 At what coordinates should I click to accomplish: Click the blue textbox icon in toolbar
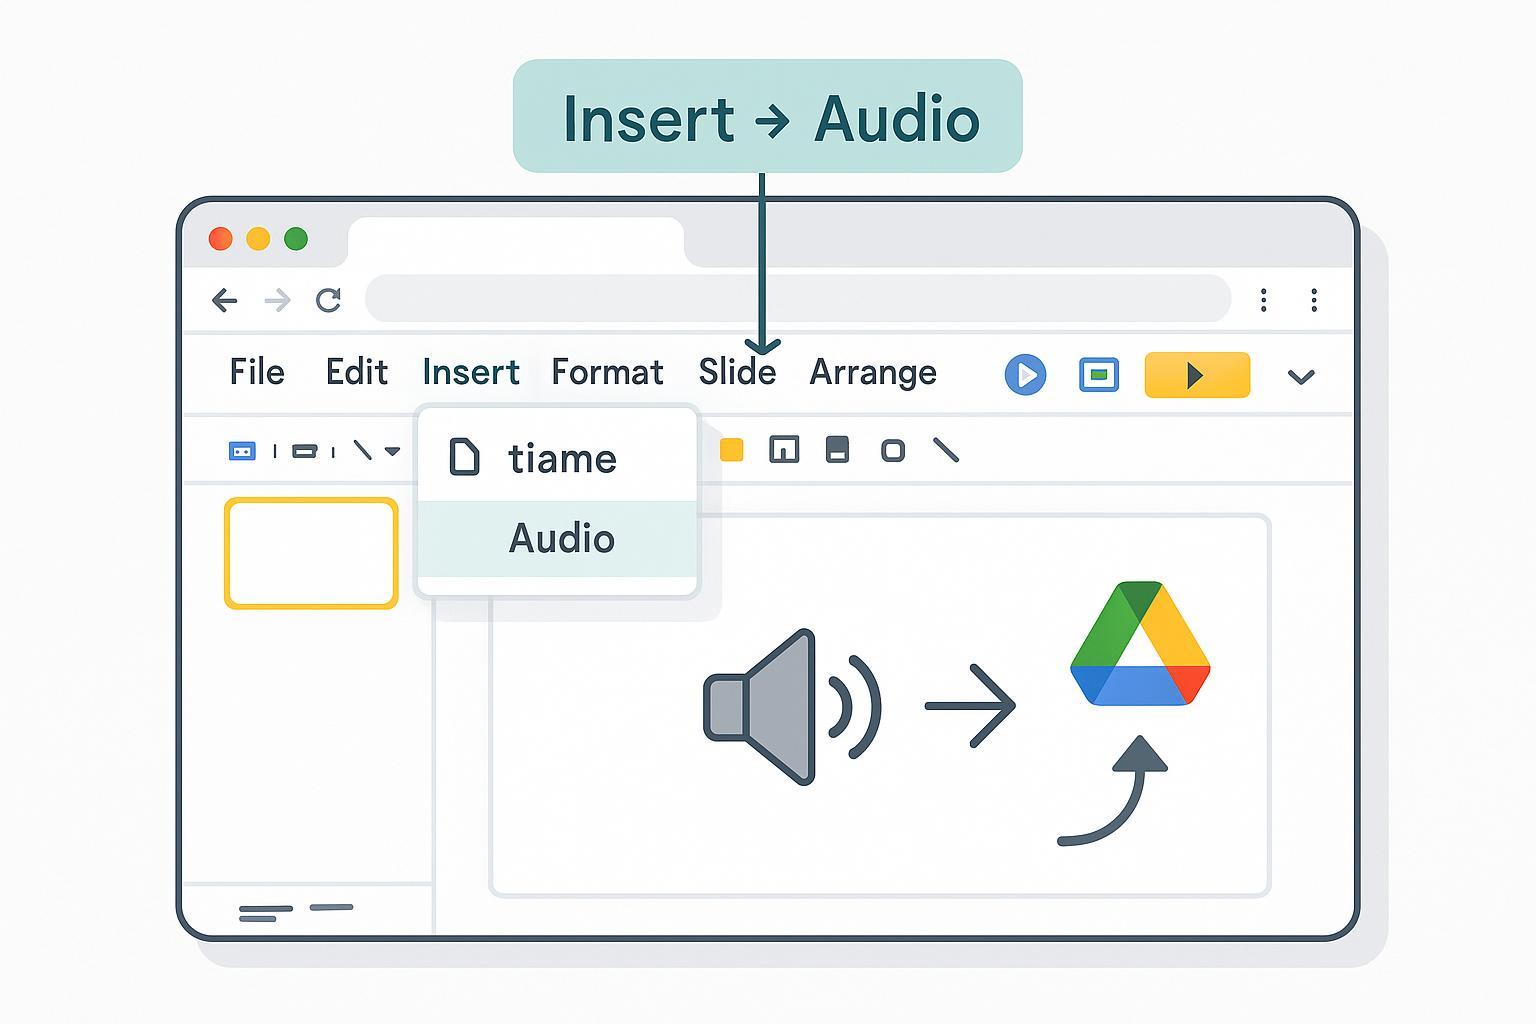click(242, 452)
